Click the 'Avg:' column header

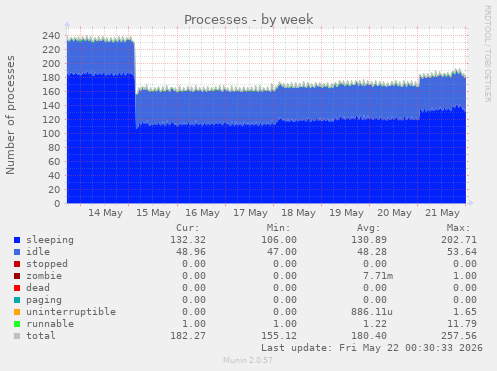tap(368, 228)
